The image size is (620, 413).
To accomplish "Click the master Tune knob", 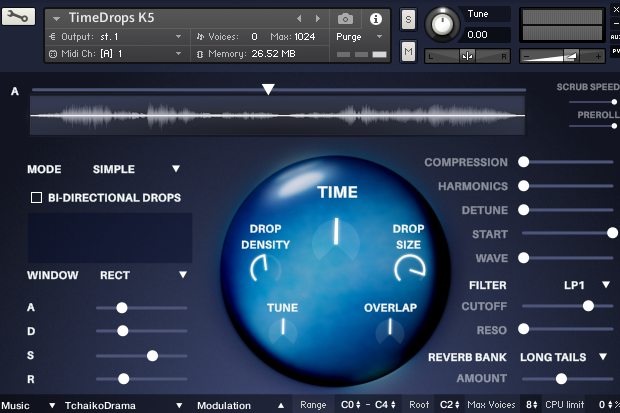I will (x=442, y=24).
